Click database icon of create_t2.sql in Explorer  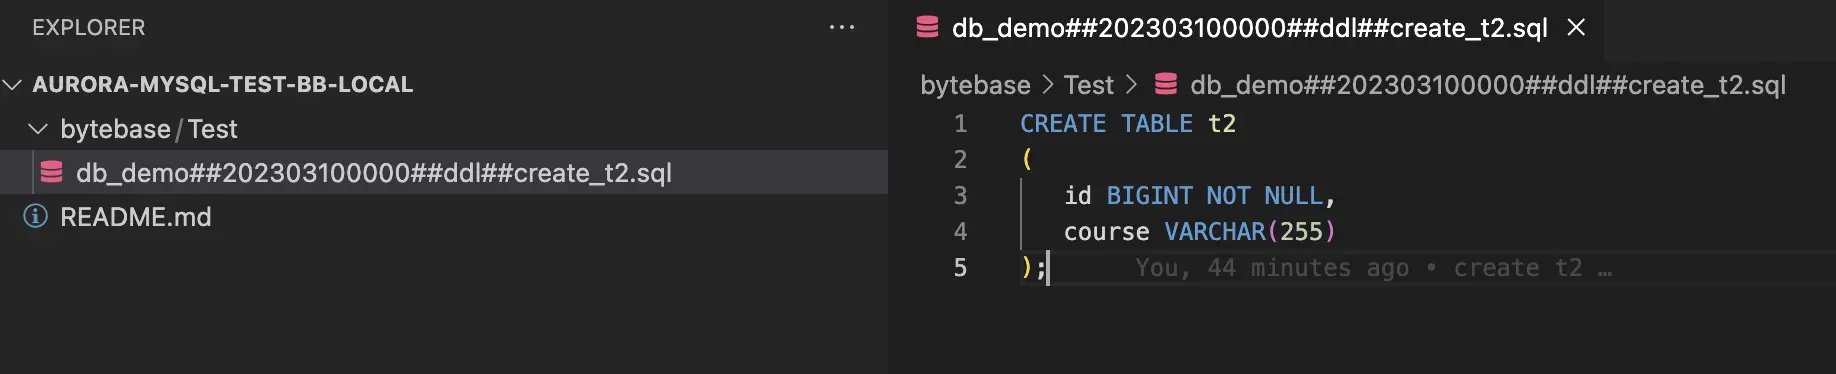pyautogui.click(x=51, y=173)
